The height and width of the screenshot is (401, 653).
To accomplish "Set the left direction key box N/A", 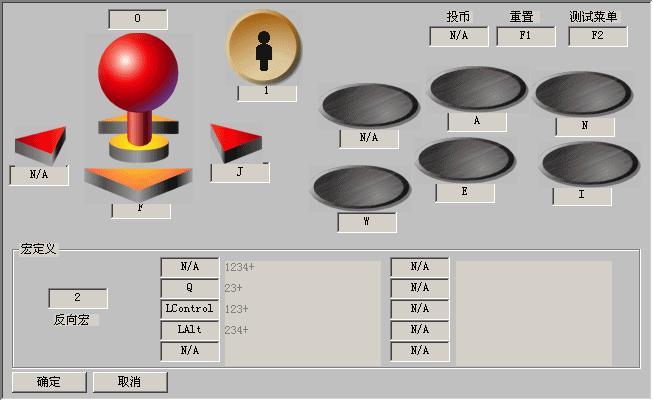I will [39, 175].
